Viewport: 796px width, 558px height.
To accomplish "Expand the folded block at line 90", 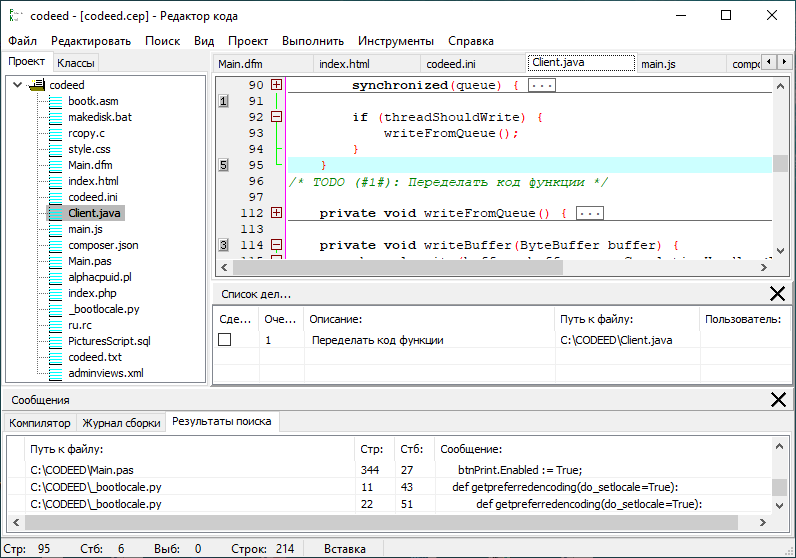I will [277, 86].
